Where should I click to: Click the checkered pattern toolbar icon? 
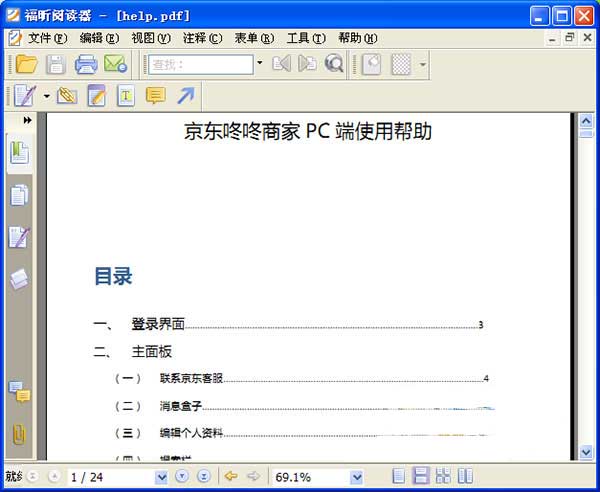click(401, 64)
